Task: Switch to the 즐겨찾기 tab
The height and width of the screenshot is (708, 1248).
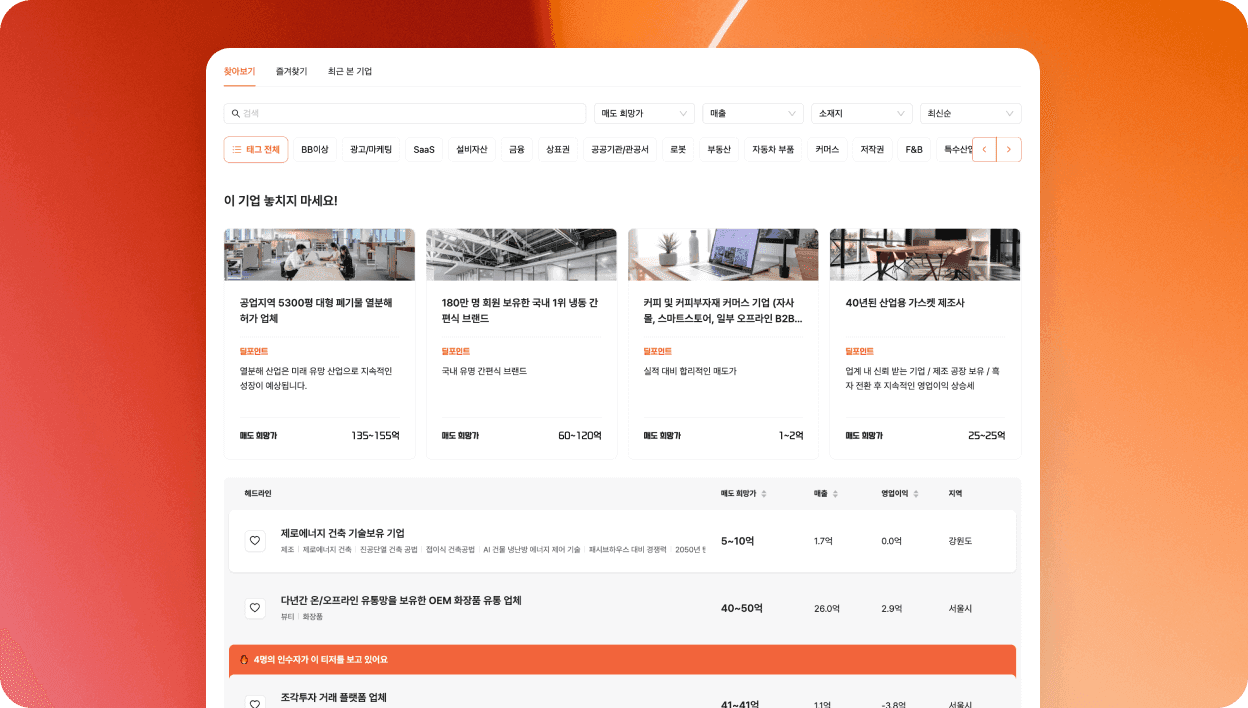Action: [292, 72]
